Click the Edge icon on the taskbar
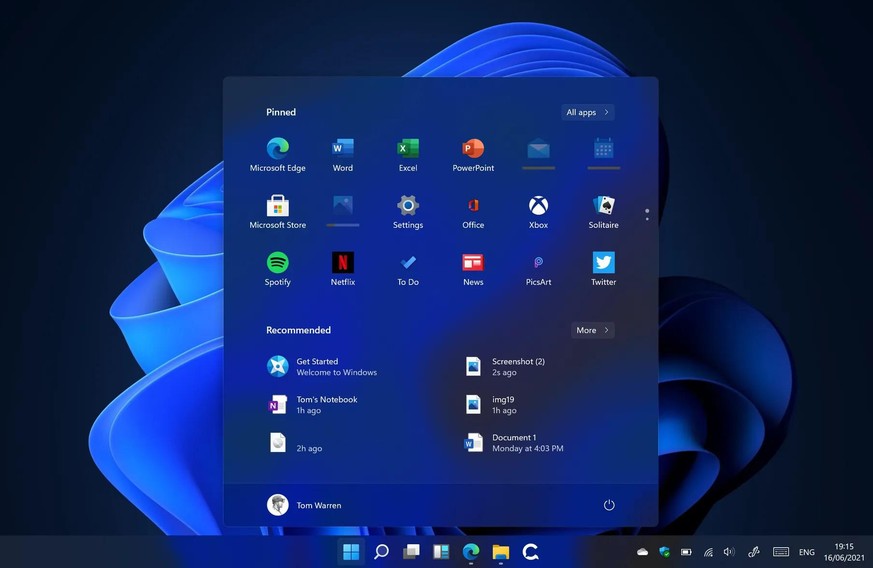 [471, 552]
